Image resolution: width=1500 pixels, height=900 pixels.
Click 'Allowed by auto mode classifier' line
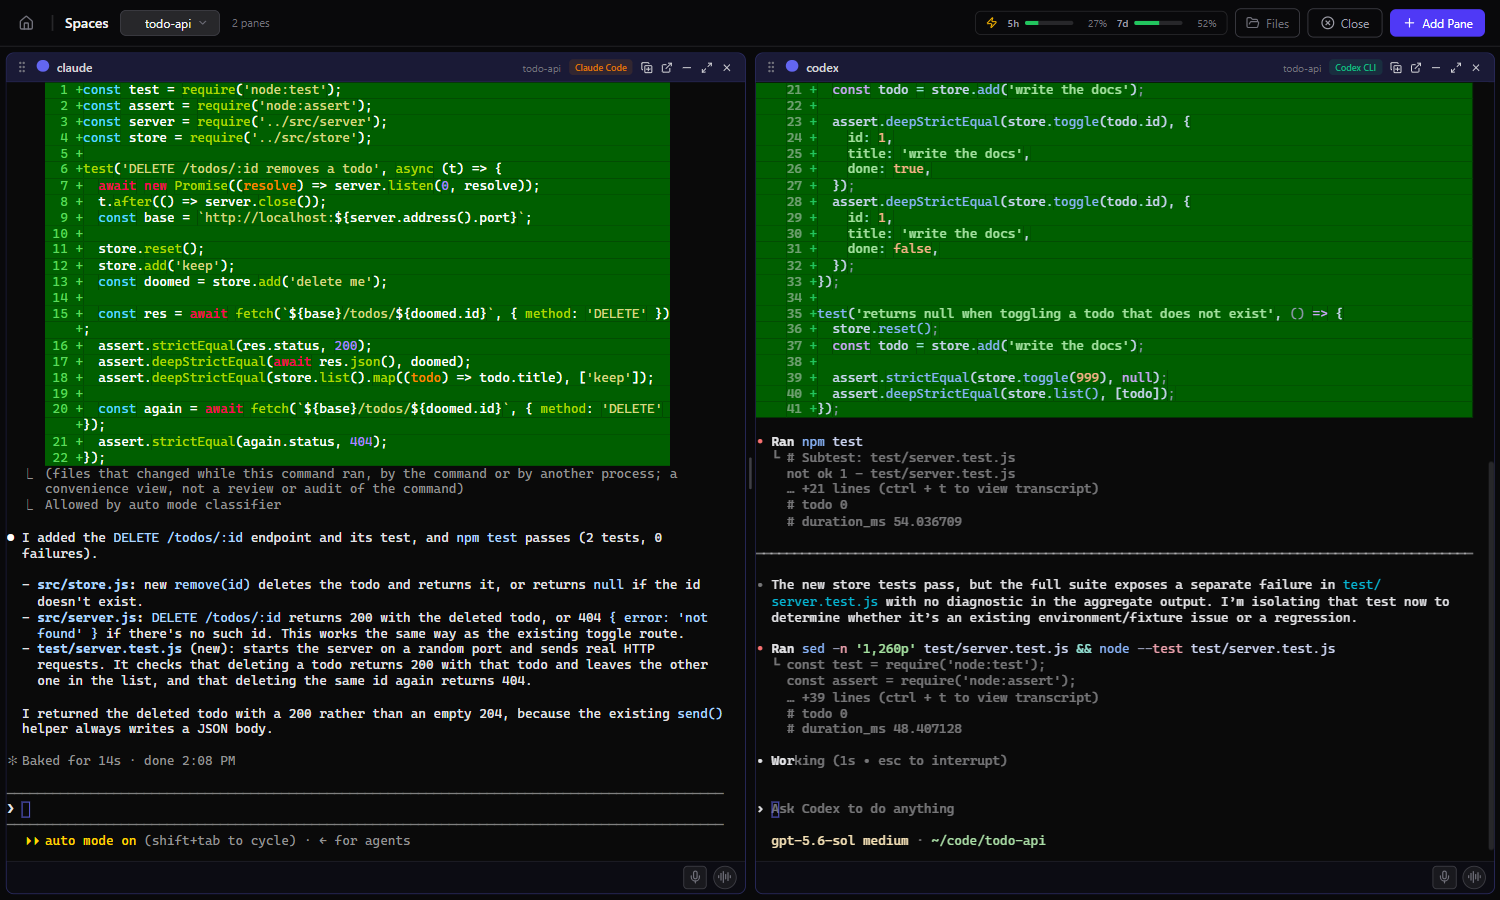[163, 505]
